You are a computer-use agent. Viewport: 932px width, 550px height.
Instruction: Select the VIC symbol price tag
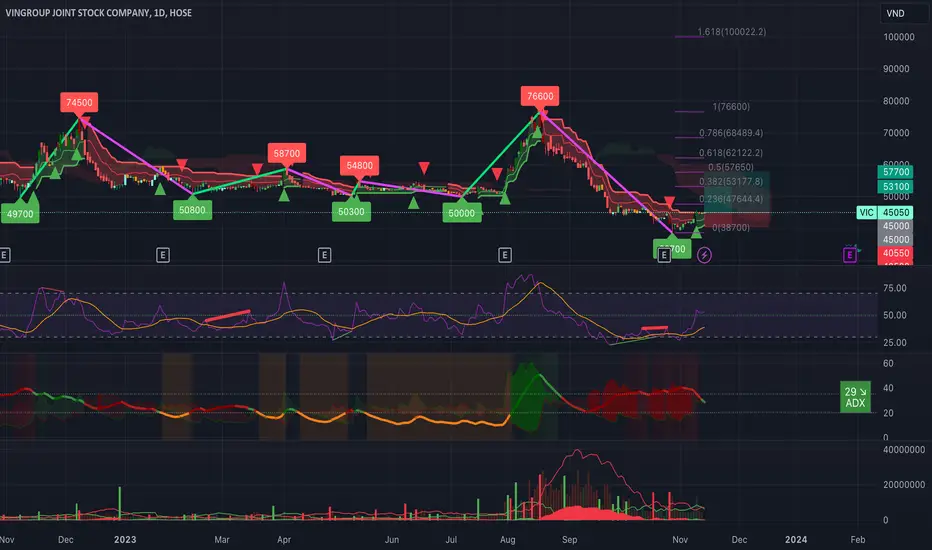(x=867, y=212)
